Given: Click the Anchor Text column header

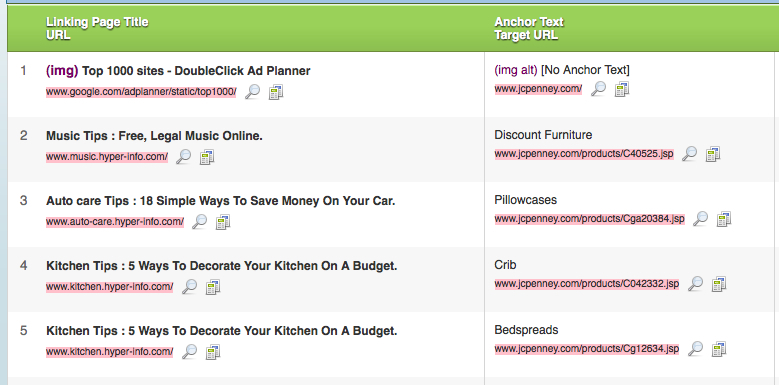Looking at the screenshot, I should tap(529, 22).
